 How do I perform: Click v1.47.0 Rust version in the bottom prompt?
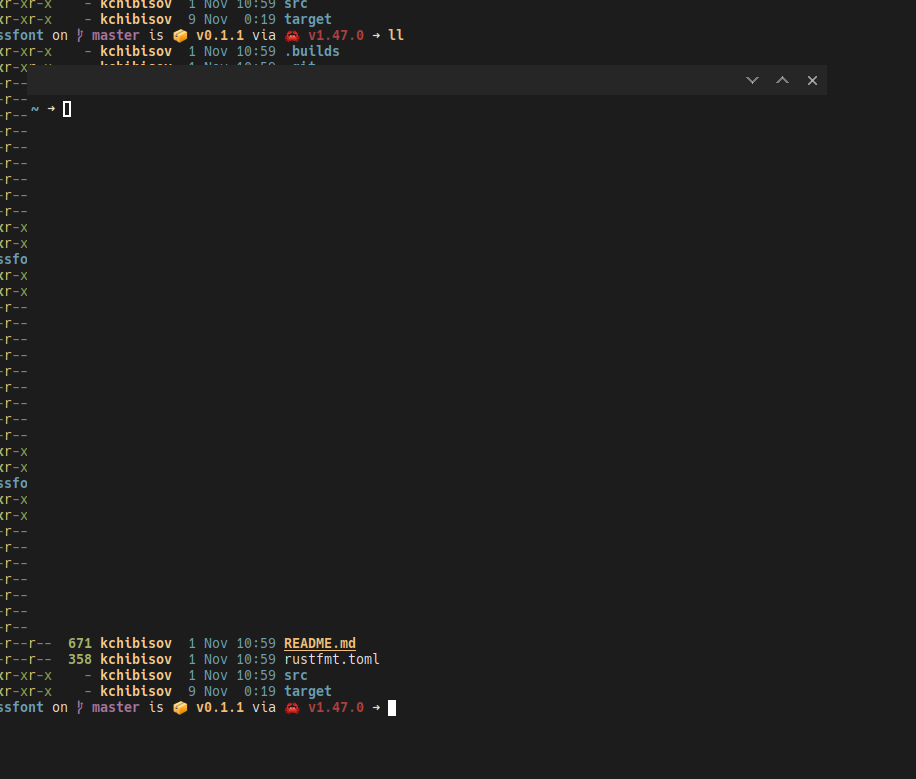pyautogui.click(x=336, y=707)
